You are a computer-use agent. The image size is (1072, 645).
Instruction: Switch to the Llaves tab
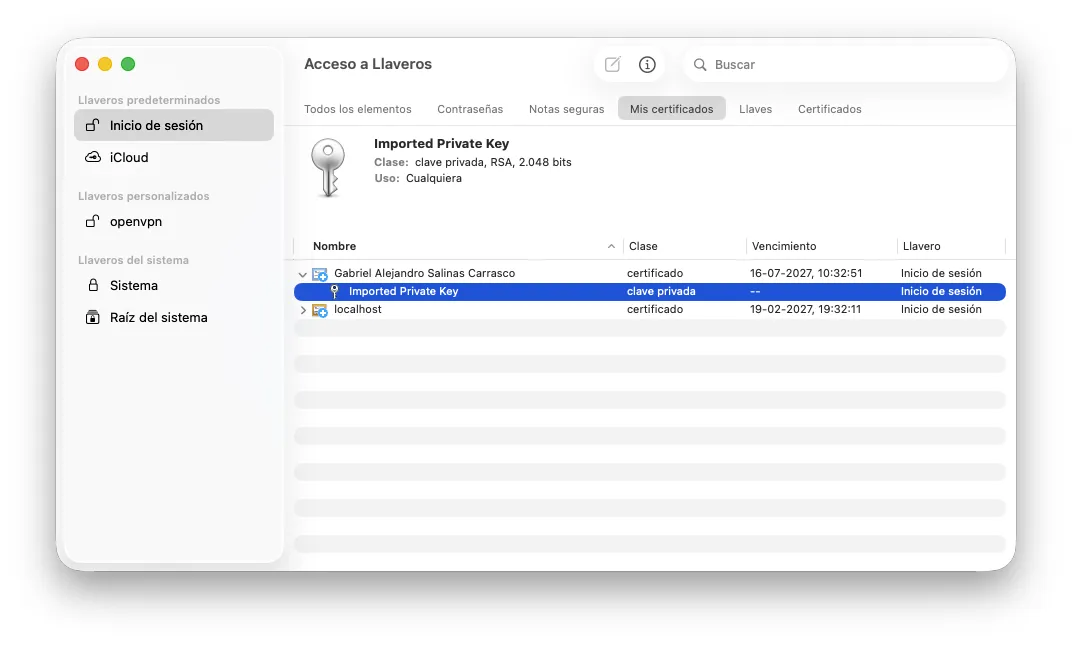coord(755,109)
